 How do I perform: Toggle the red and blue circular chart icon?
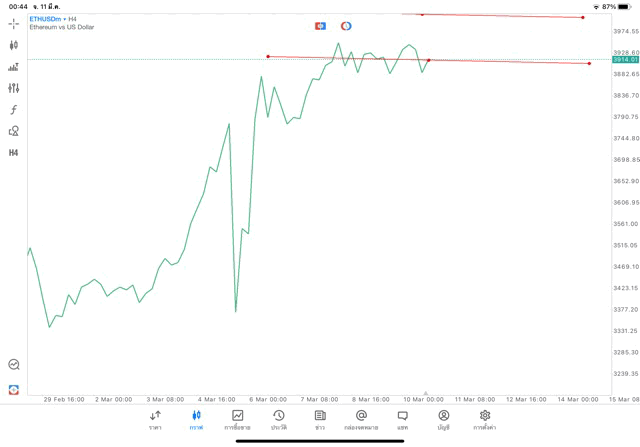[x=346, y=26]
